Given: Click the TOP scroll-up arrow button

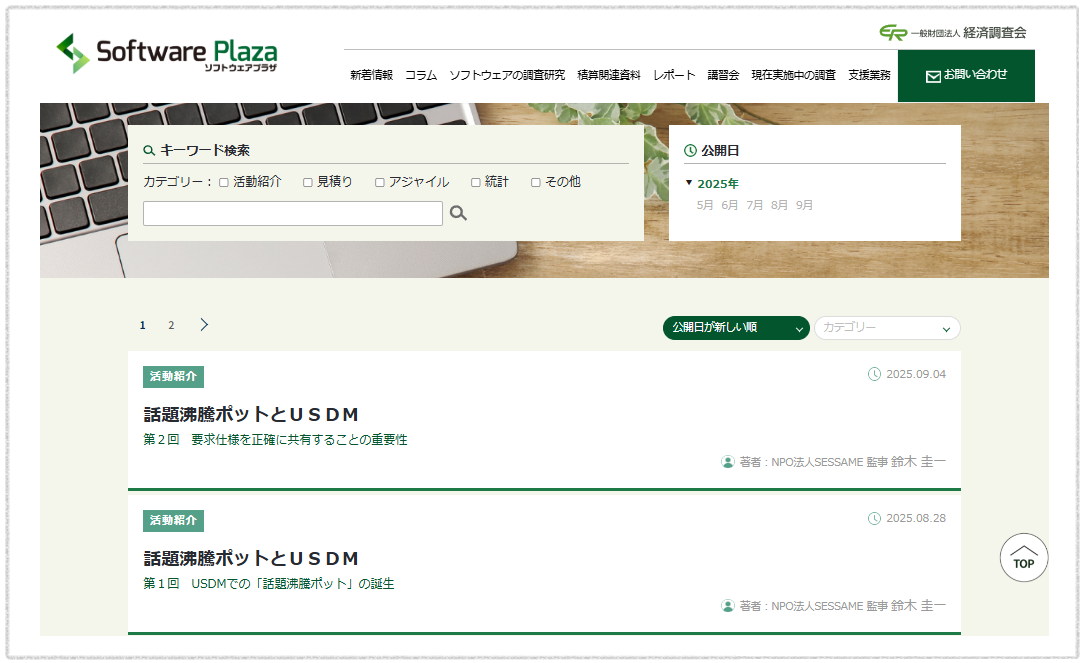Looking at the screenshot, I should [1024, 557].
